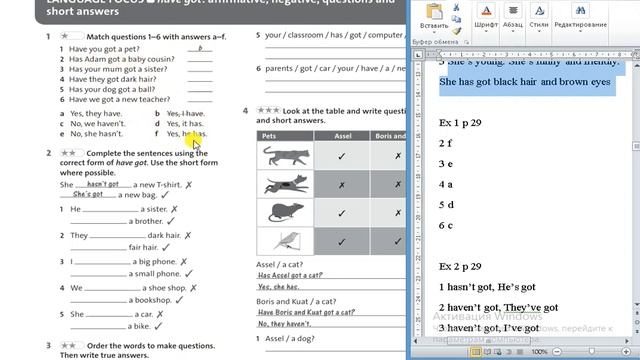This screenshot has height=360, width=640.
Task: Select Draft view icon
Action: [x=520, y=351]
